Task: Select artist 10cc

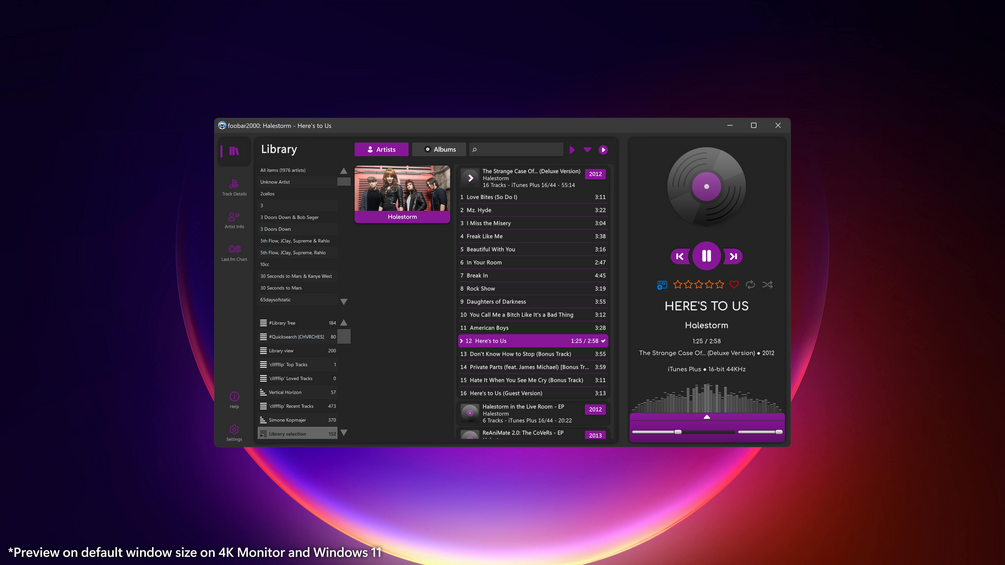Action: pos(297,265)
